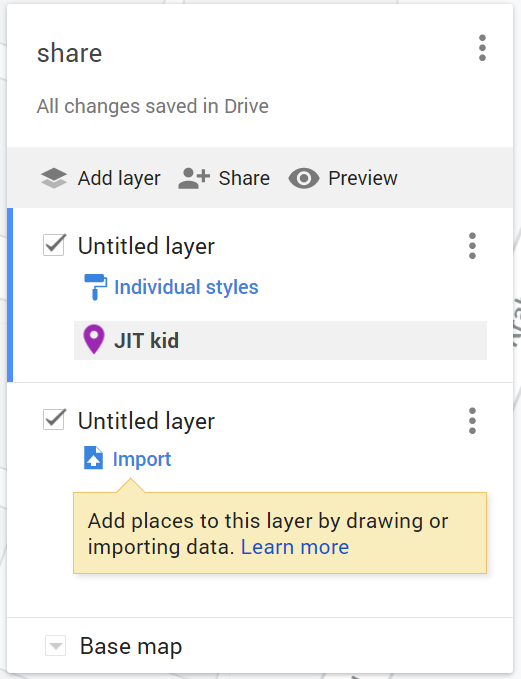The height and width of the screenshot is (679, 521).
Task: Open the Individual styles link
Action: tap(186, 287)
